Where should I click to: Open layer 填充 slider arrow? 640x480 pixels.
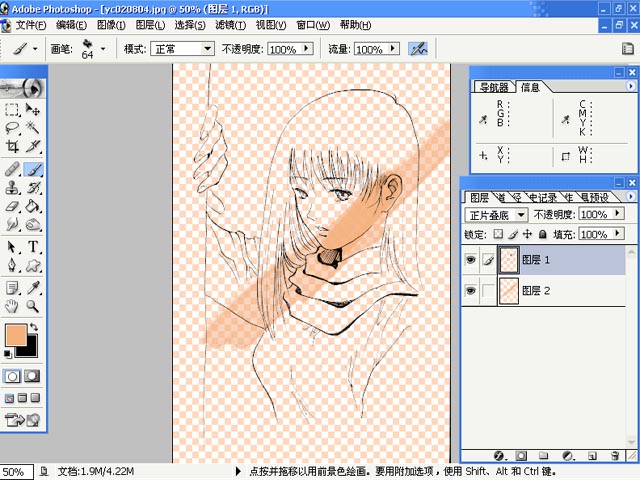pyautogui.click(x=618, y=234)
